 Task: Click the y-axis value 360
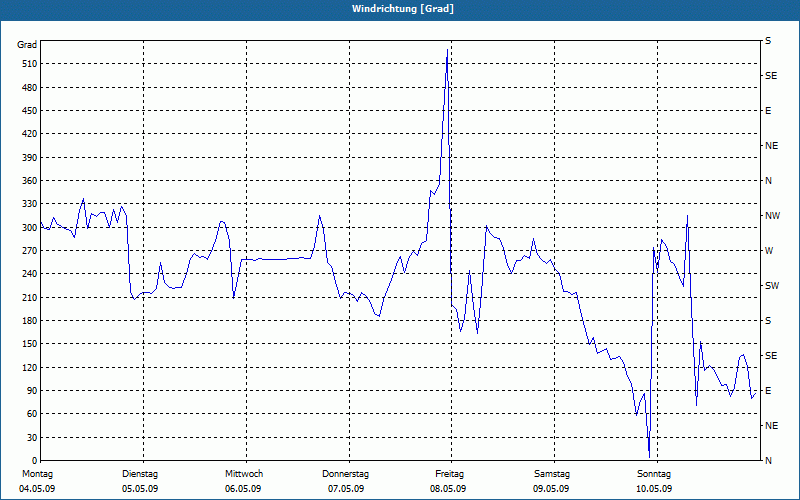click(x=29, y=181)
